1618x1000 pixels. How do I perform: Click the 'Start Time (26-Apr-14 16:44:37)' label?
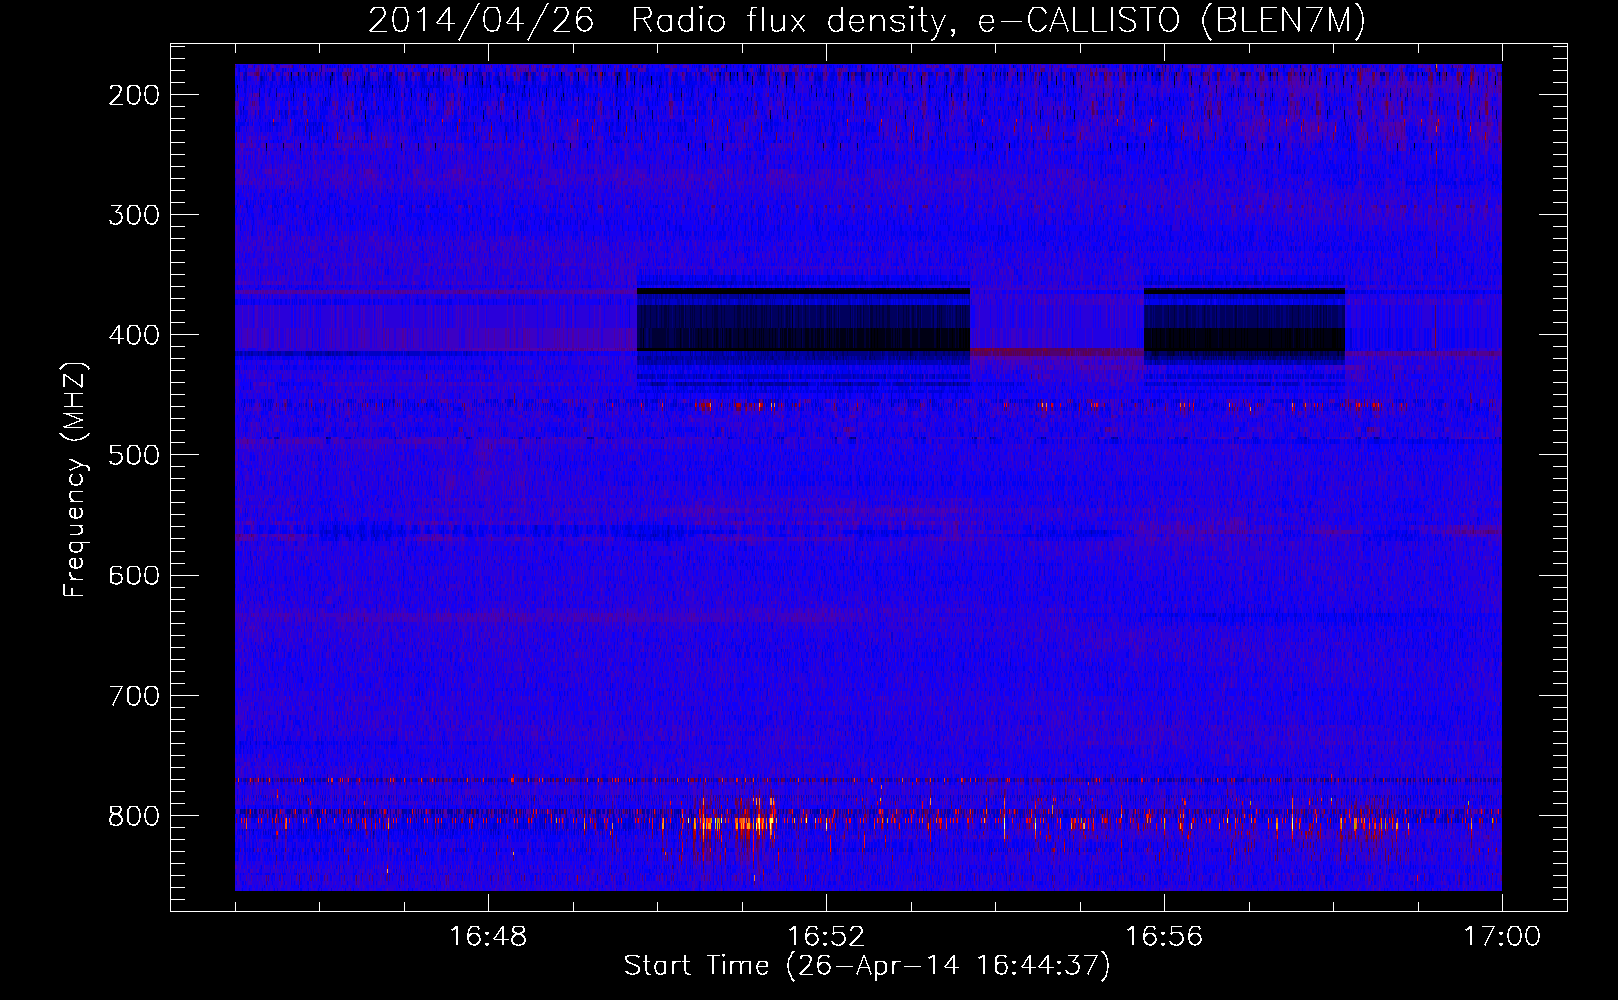[x=867, y=966]
